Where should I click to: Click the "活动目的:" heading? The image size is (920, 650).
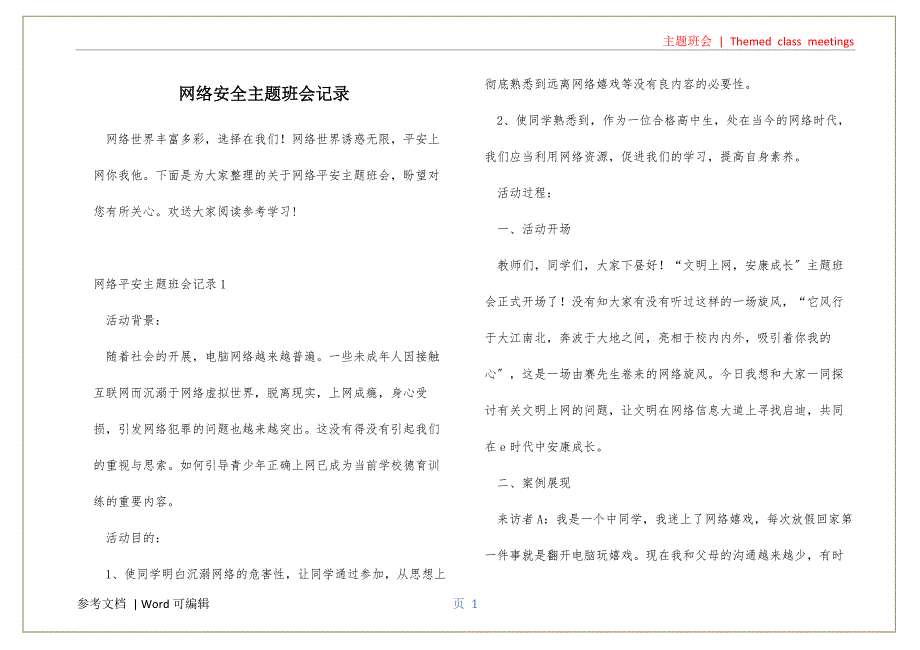(131, 538)
